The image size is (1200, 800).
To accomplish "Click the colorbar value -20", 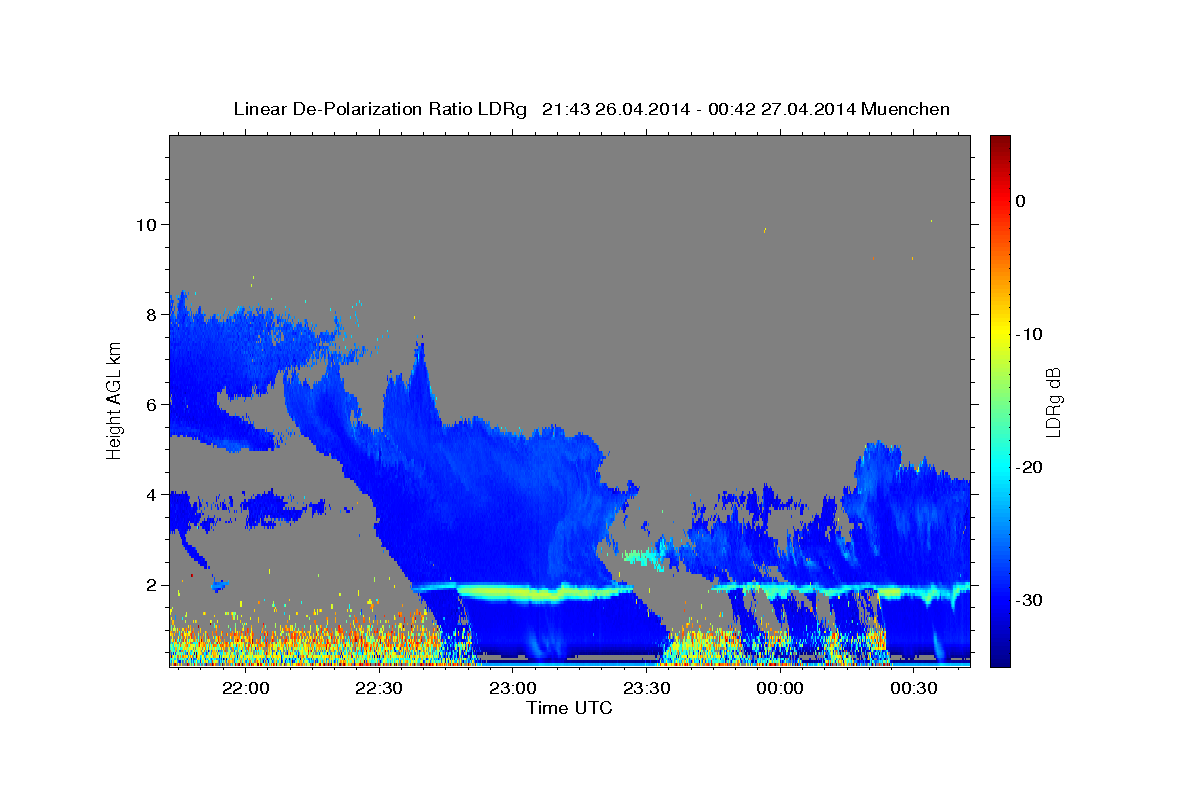I will (x=1028, y=467).
